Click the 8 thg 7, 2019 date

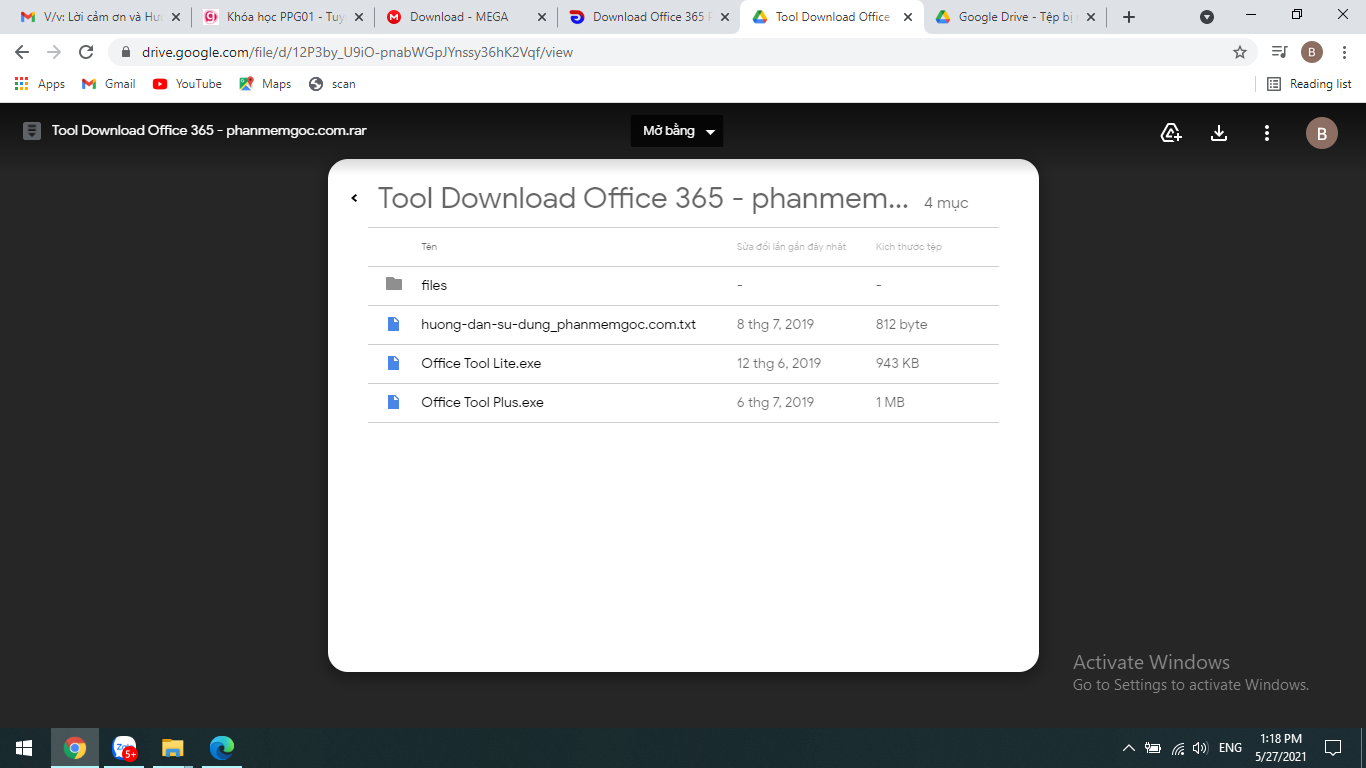(775, 324)
